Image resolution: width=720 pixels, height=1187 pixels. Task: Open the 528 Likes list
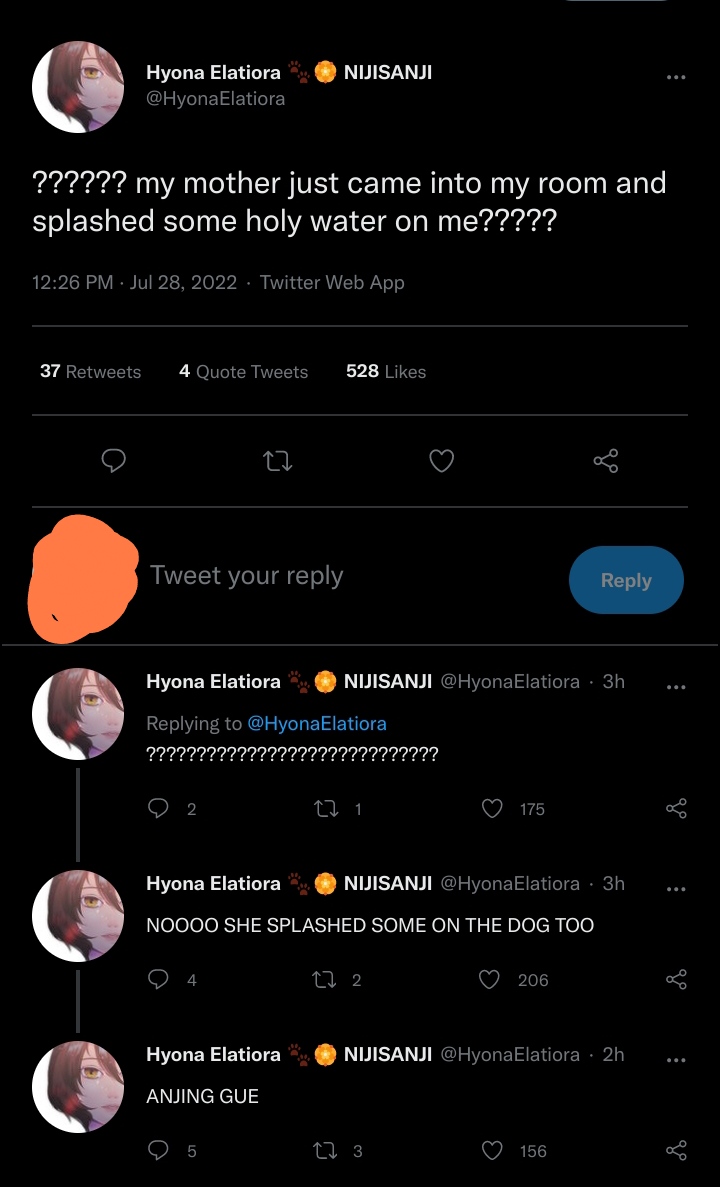(385, 371)
